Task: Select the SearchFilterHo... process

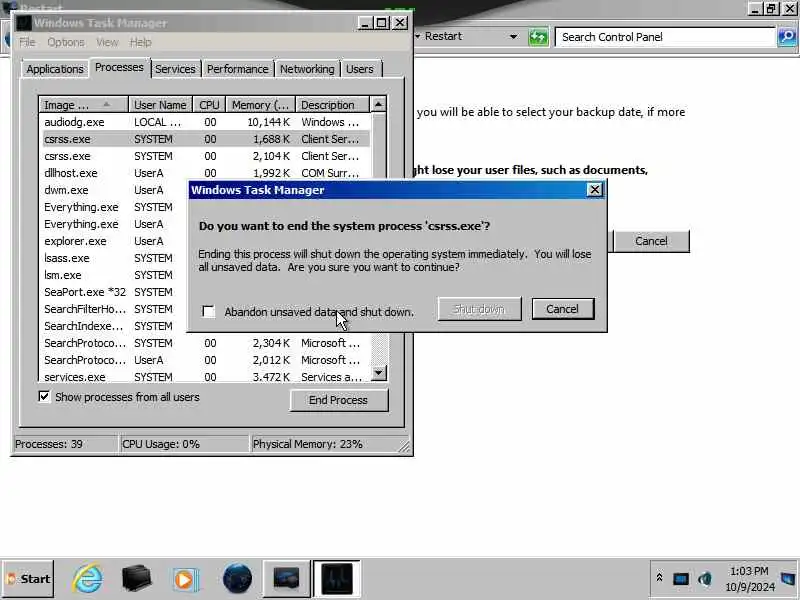Action: click(x=113, y=309)
